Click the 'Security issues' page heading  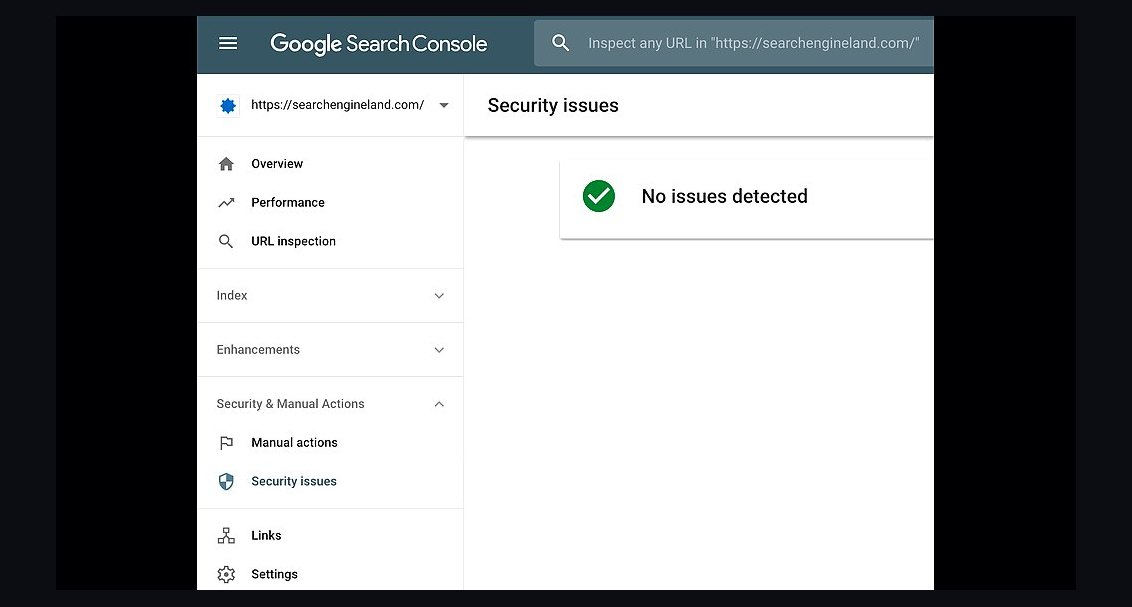[553, 105]
